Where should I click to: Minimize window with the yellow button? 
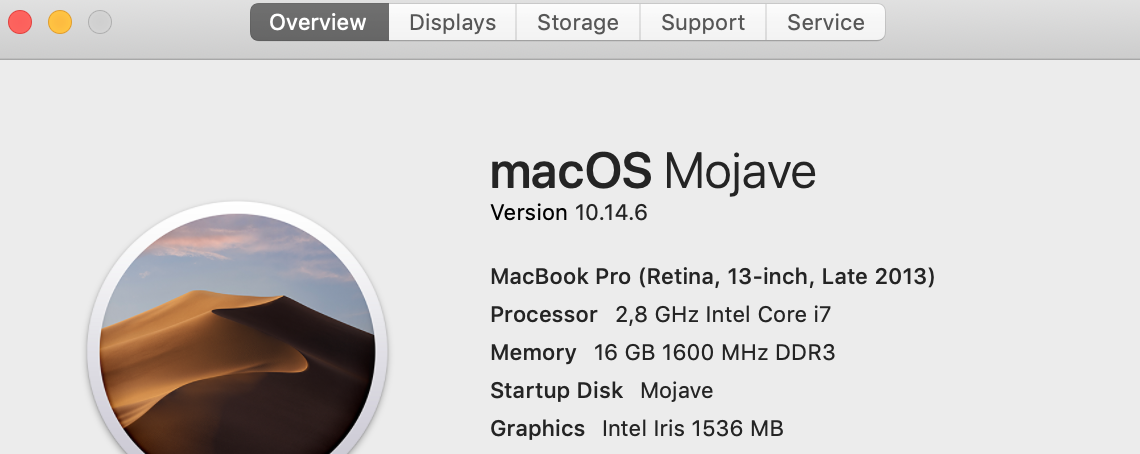pyautogui.click(x=60, y=21)
